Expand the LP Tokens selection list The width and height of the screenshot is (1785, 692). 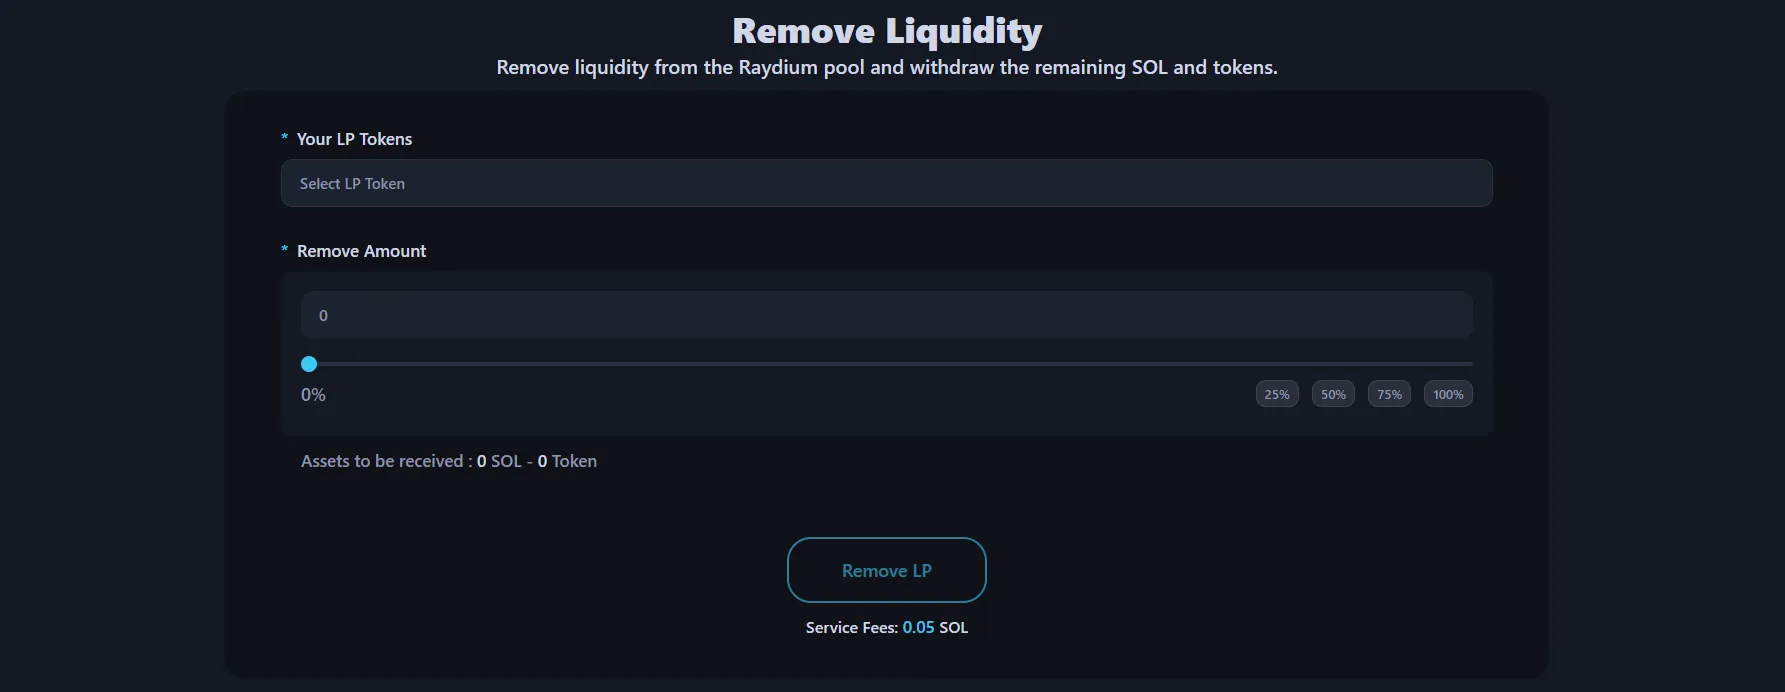click(886, 183)
